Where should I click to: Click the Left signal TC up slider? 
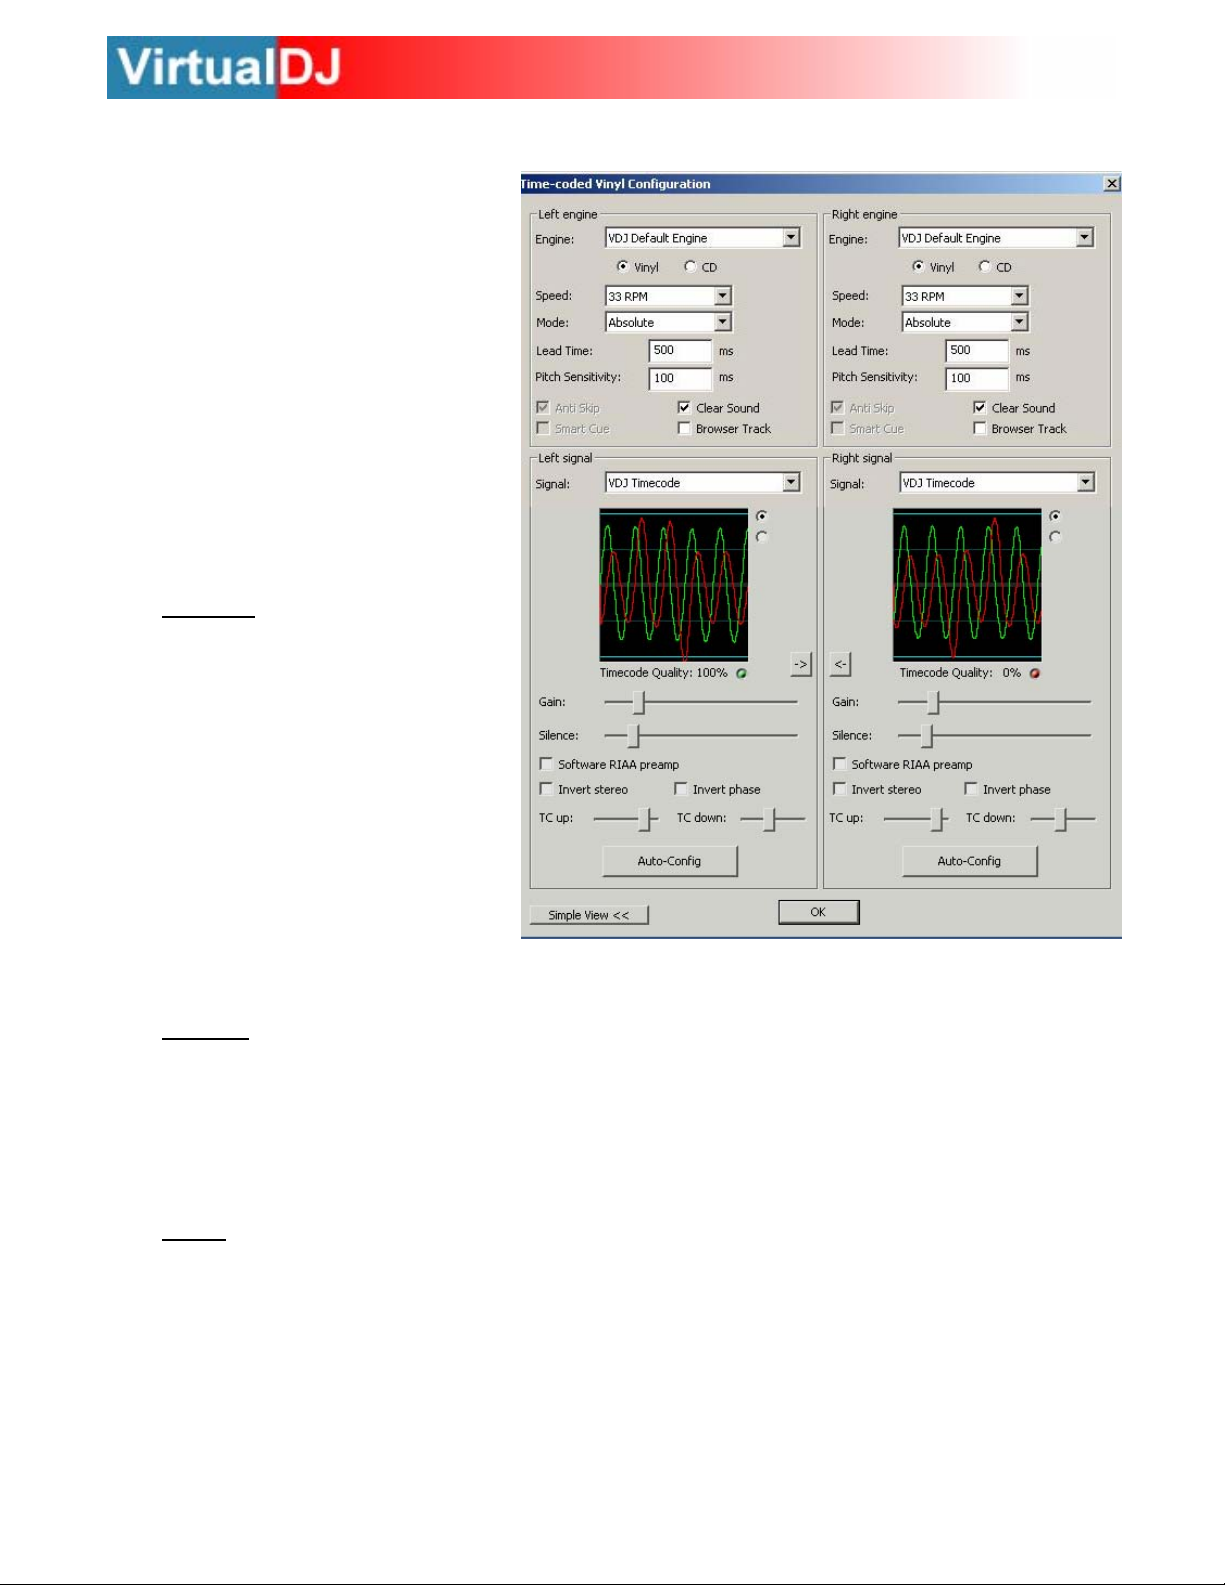point(626,819)
